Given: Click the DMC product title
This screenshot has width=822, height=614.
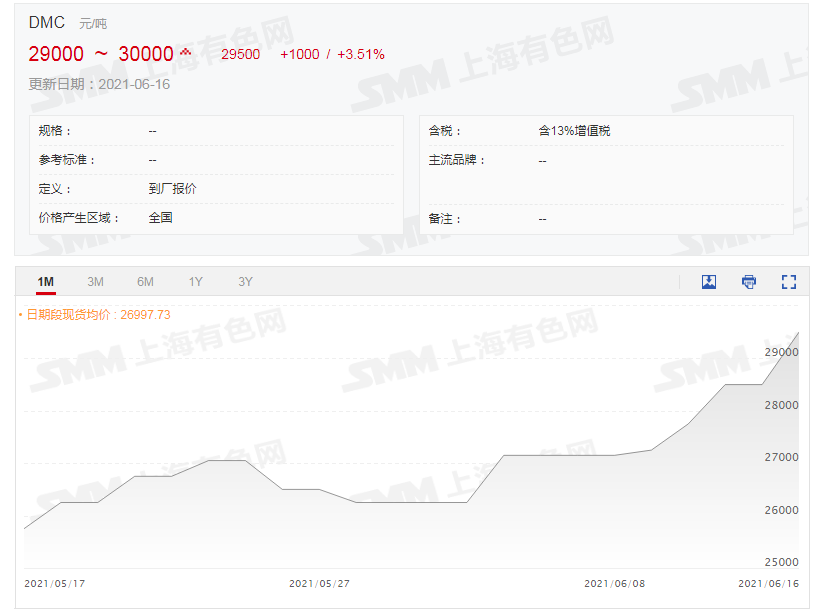Looking at the screenshot, I should (47, 23).
